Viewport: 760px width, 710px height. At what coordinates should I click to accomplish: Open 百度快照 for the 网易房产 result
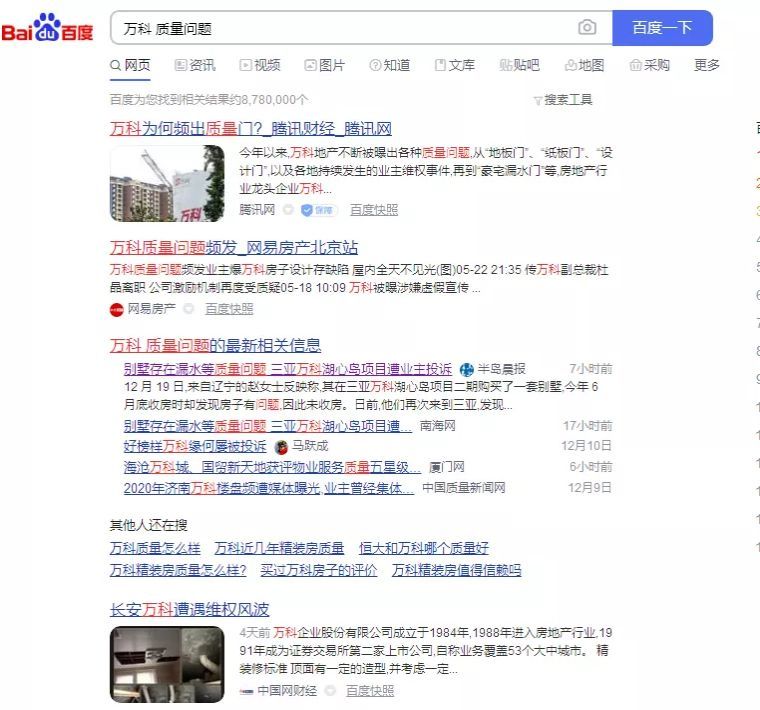tap(229, 309)
